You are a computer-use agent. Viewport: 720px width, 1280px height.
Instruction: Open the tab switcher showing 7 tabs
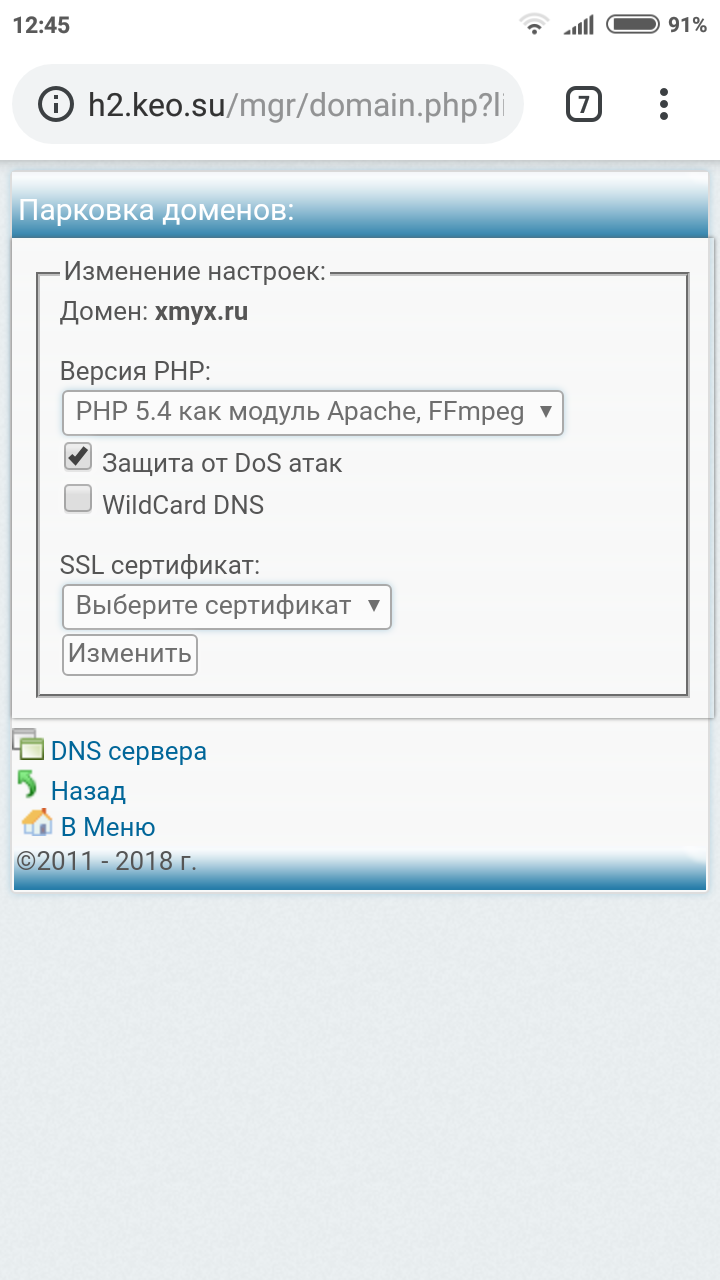pos(584,104)
